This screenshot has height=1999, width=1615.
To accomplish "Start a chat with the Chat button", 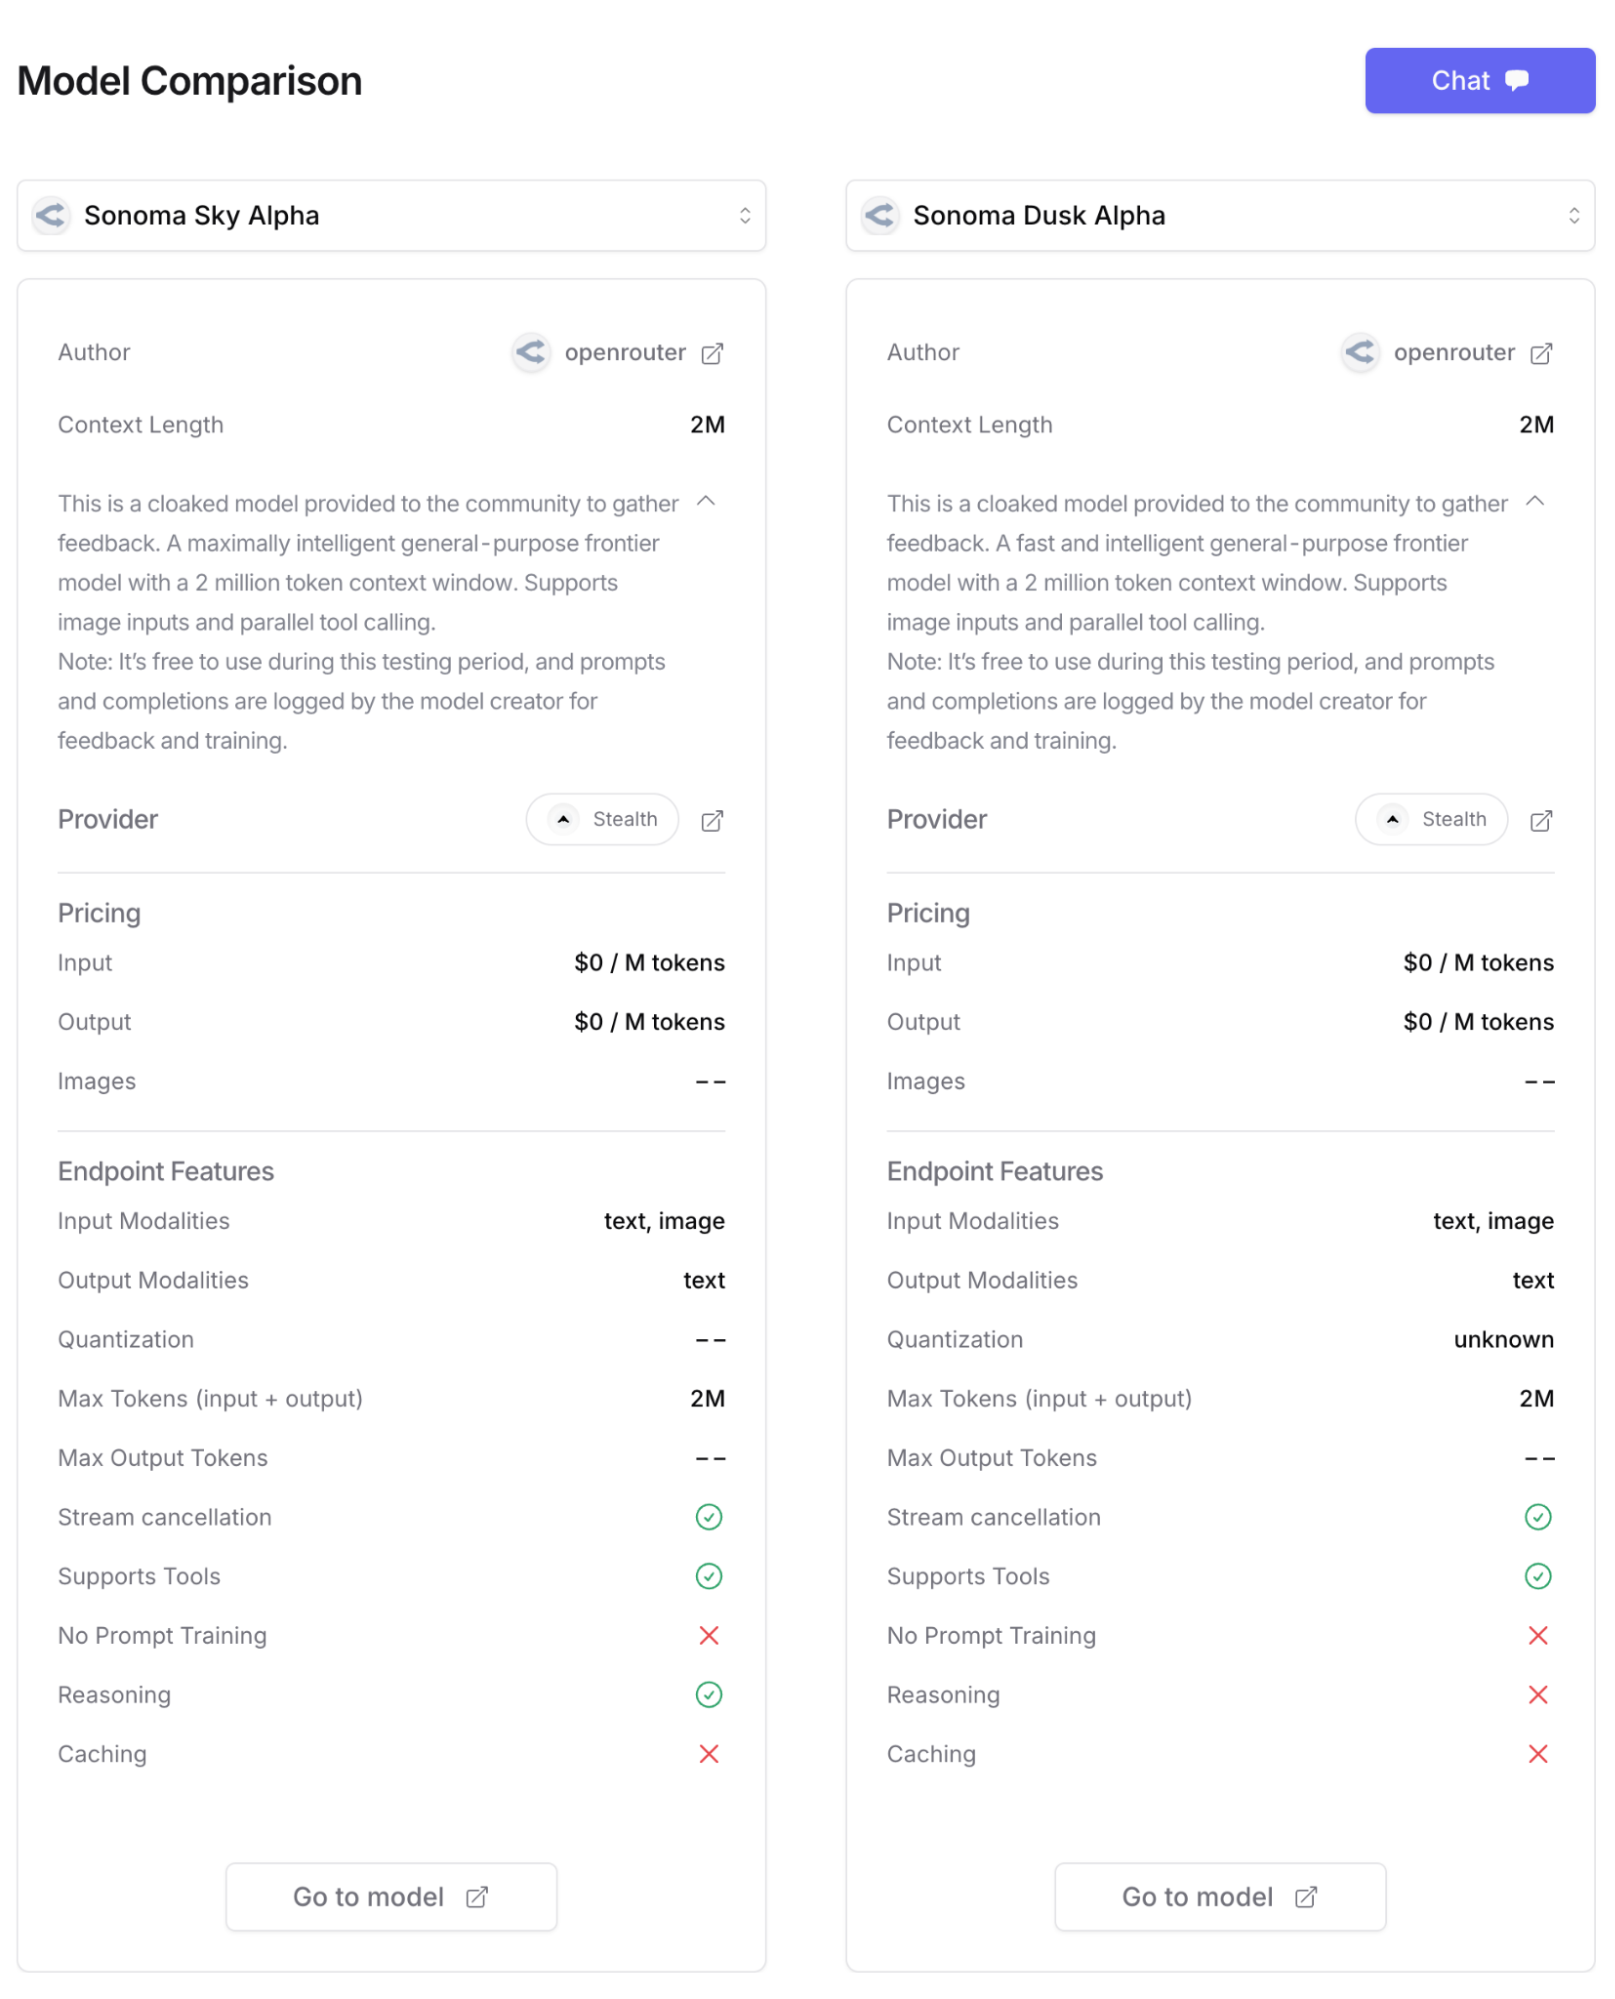I will click(1479, 81).
